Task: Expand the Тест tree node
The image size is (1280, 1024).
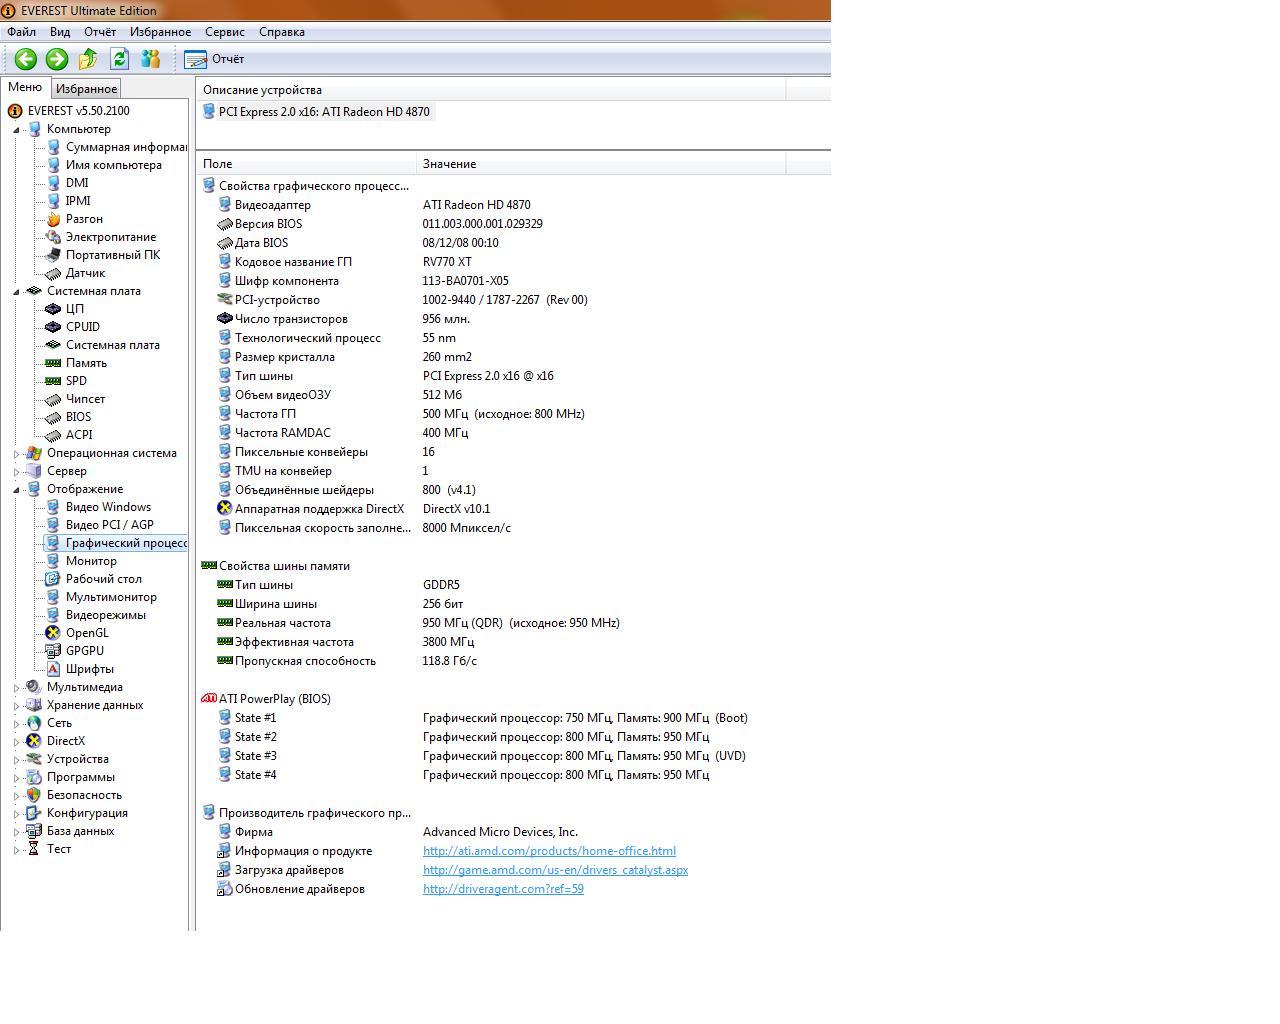Action: click(16, 850)
